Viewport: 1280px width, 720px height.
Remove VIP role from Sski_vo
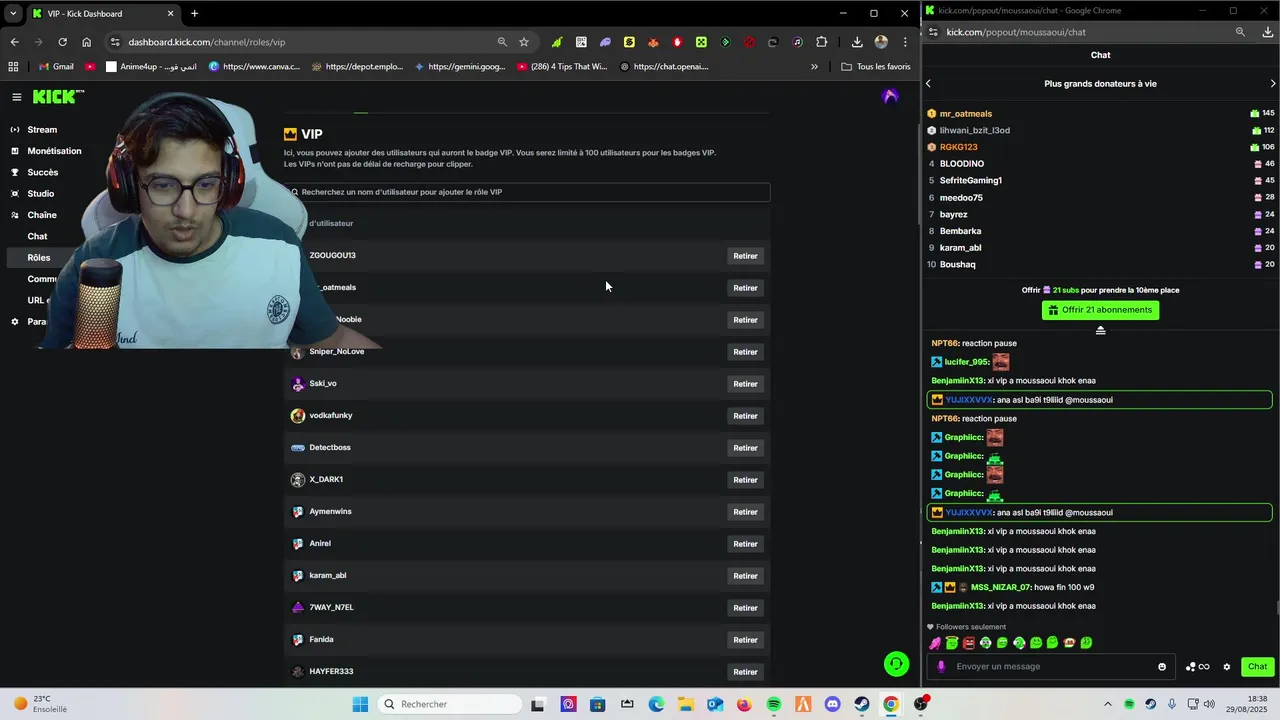click(745, 384)
